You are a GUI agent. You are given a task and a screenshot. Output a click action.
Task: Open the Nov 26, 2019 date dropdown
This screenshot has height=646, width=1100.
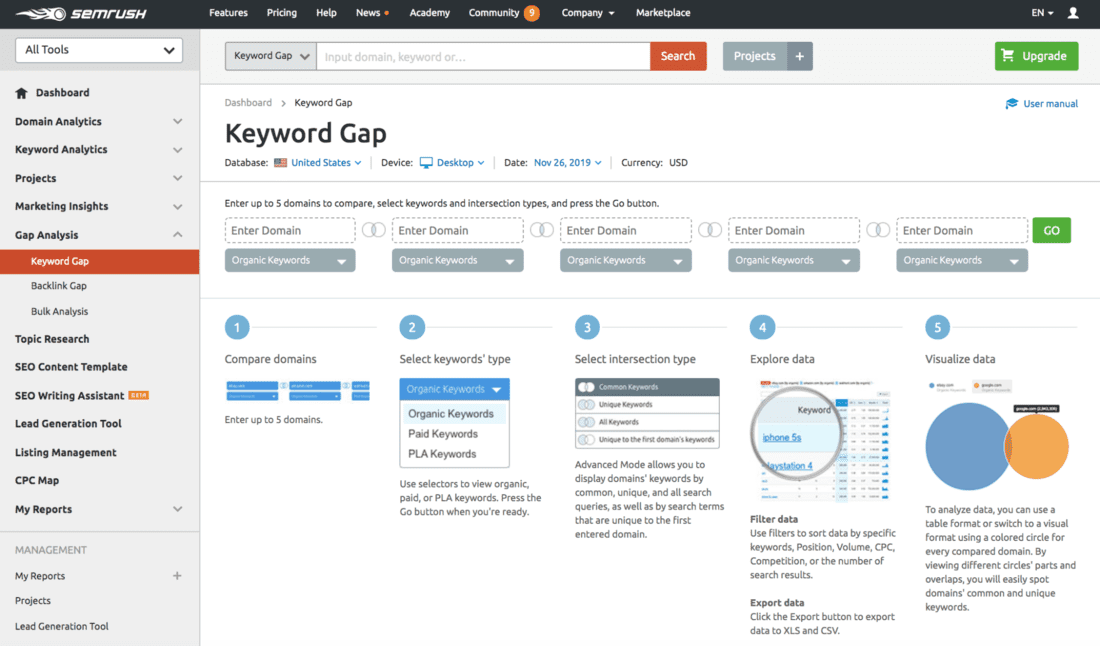click(x=567, y=161)
